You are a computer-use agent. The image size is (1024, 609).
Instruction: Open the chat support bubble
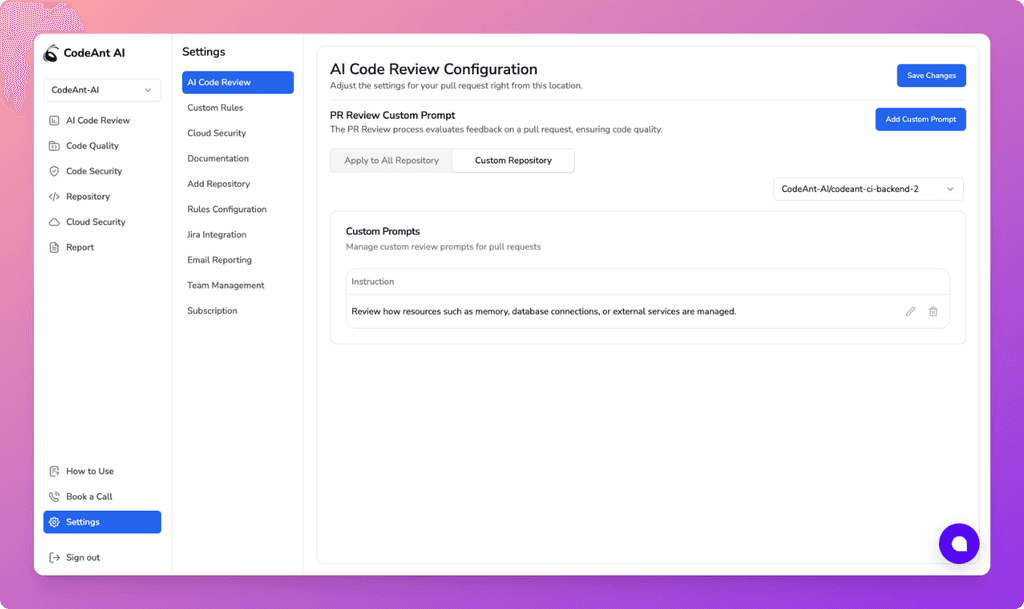(959, 543)
